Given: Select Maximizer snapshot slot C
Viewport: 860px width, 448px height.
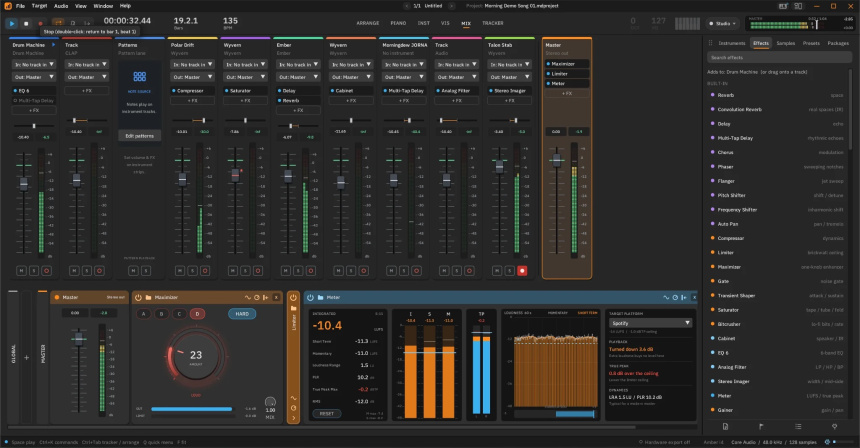Looking at the screenshot, I should pyautogui.click(x=179, y=314).
